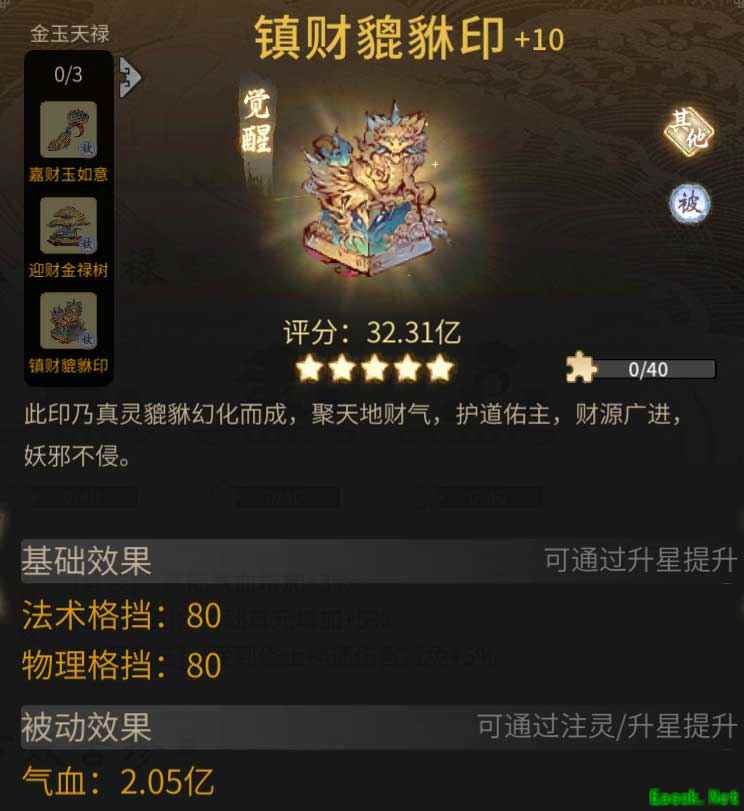Image resolution: width=744 pixels, height=811 pixels.
Task: Click the last gold star
Action: point(440,368)
